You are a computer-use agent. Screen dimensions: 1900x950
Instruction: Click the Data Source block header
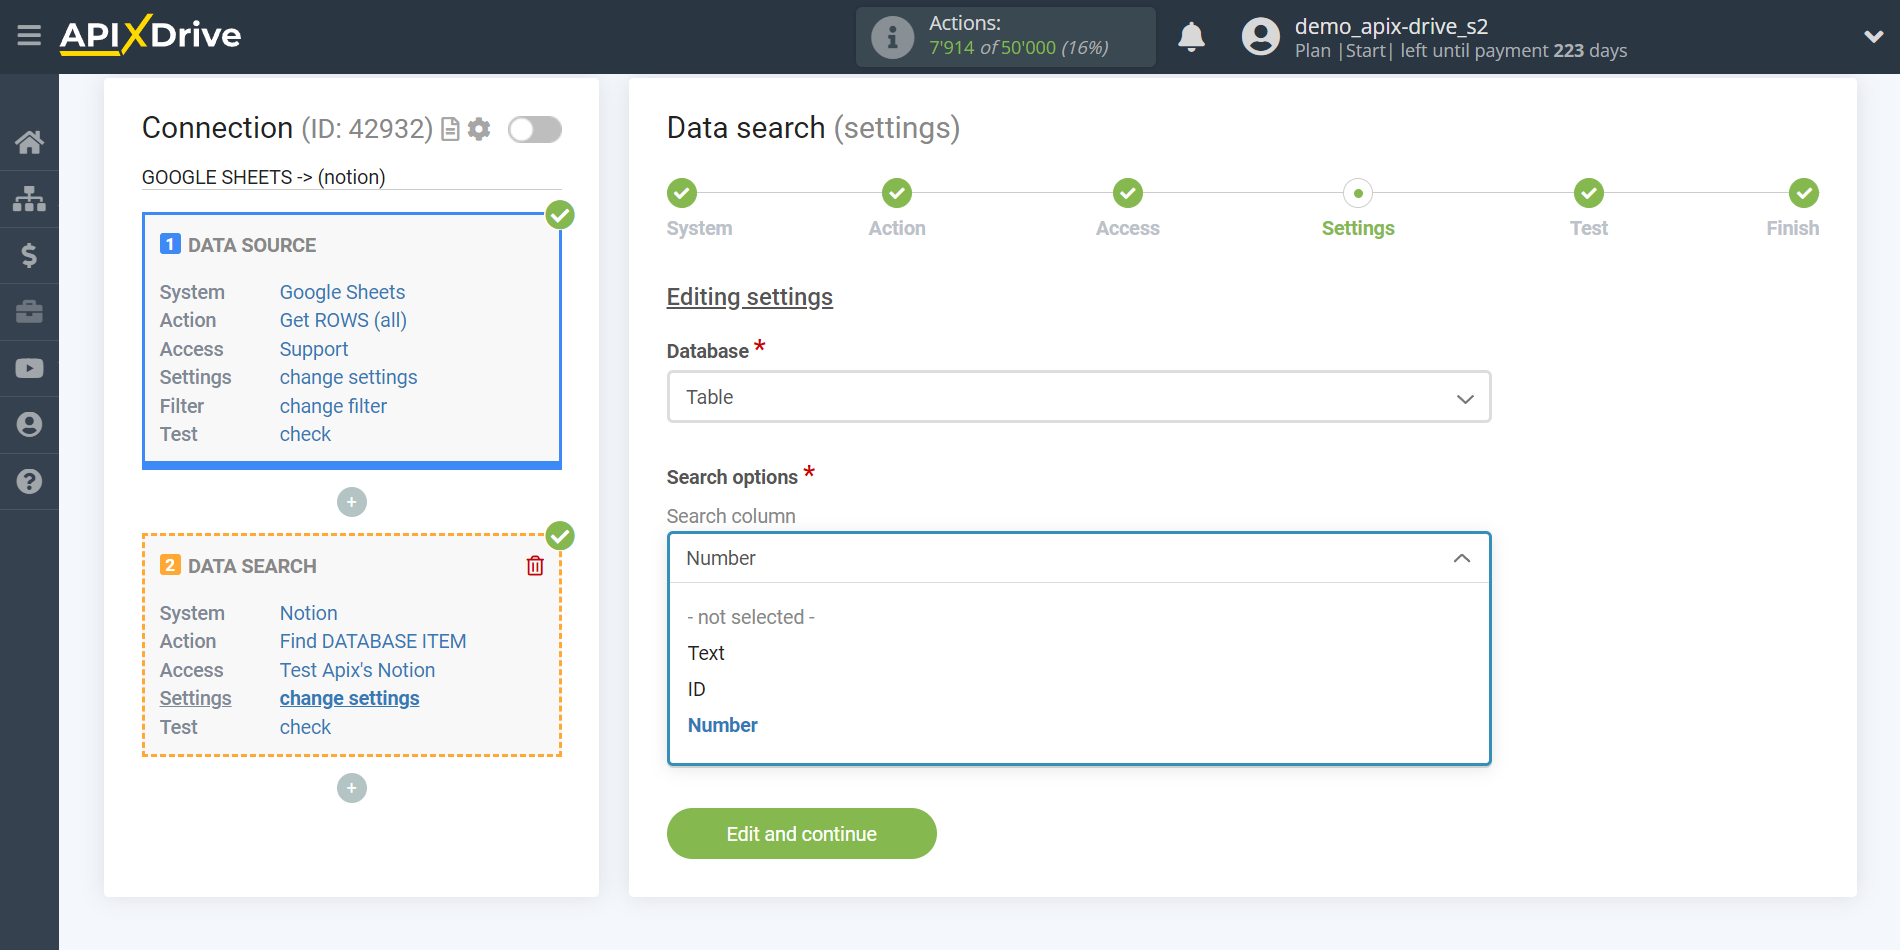point(252,245)
